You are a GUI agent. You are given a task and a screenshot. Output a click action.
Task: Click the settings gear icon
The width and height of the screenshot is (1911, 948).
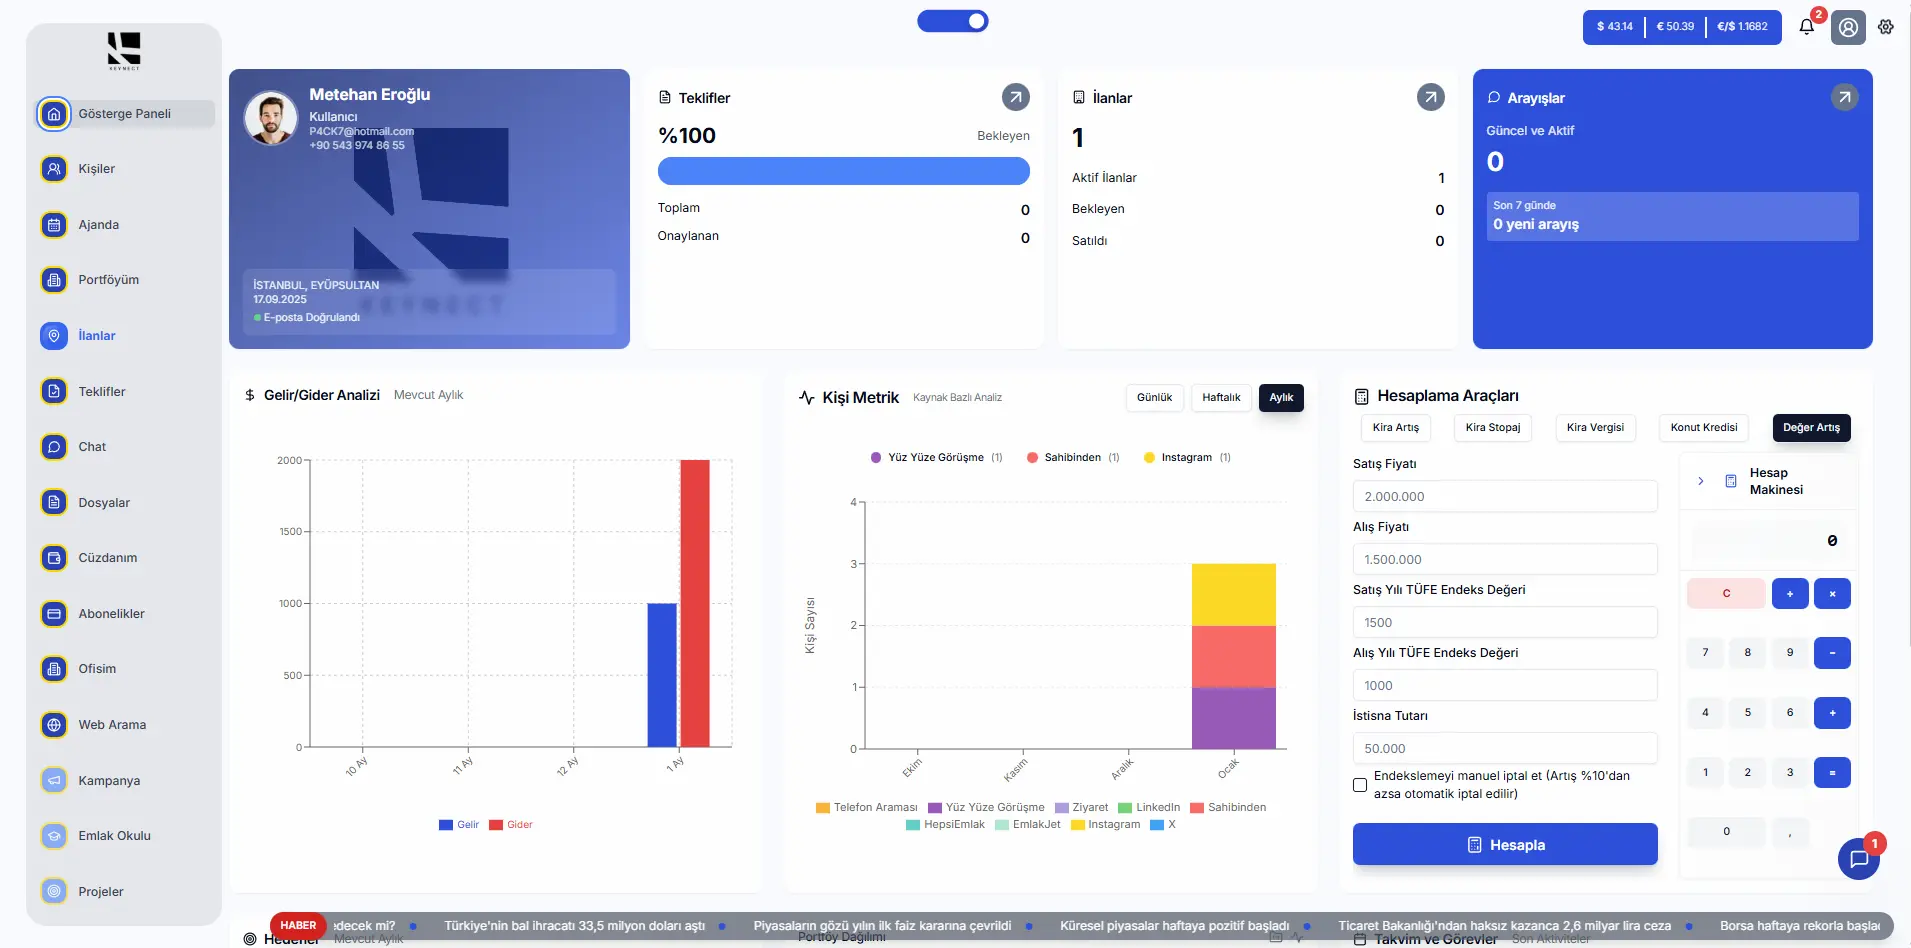tap(1885, 27)
